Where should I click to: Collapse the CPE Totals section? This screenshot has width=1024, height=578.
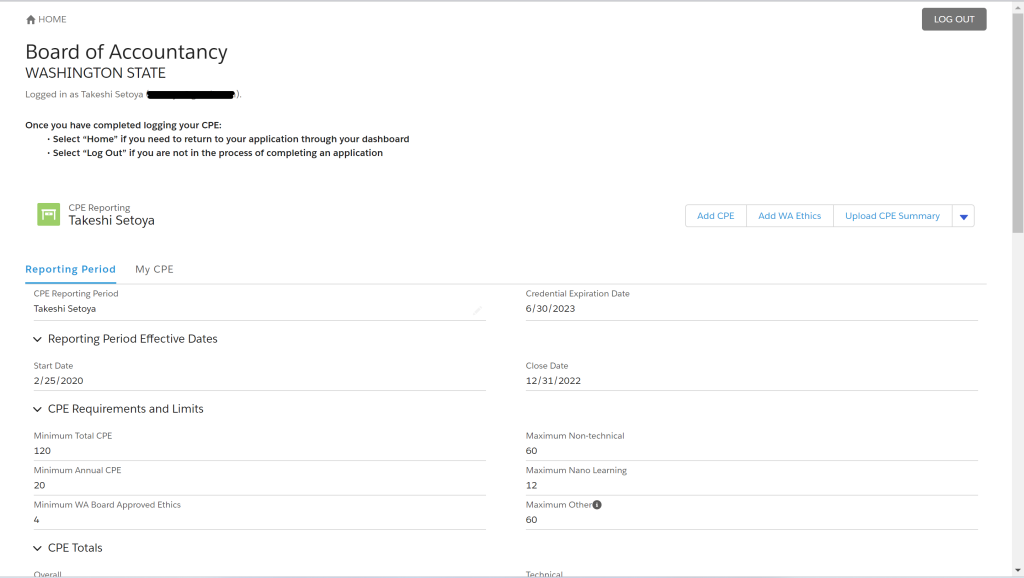point(37,548)
